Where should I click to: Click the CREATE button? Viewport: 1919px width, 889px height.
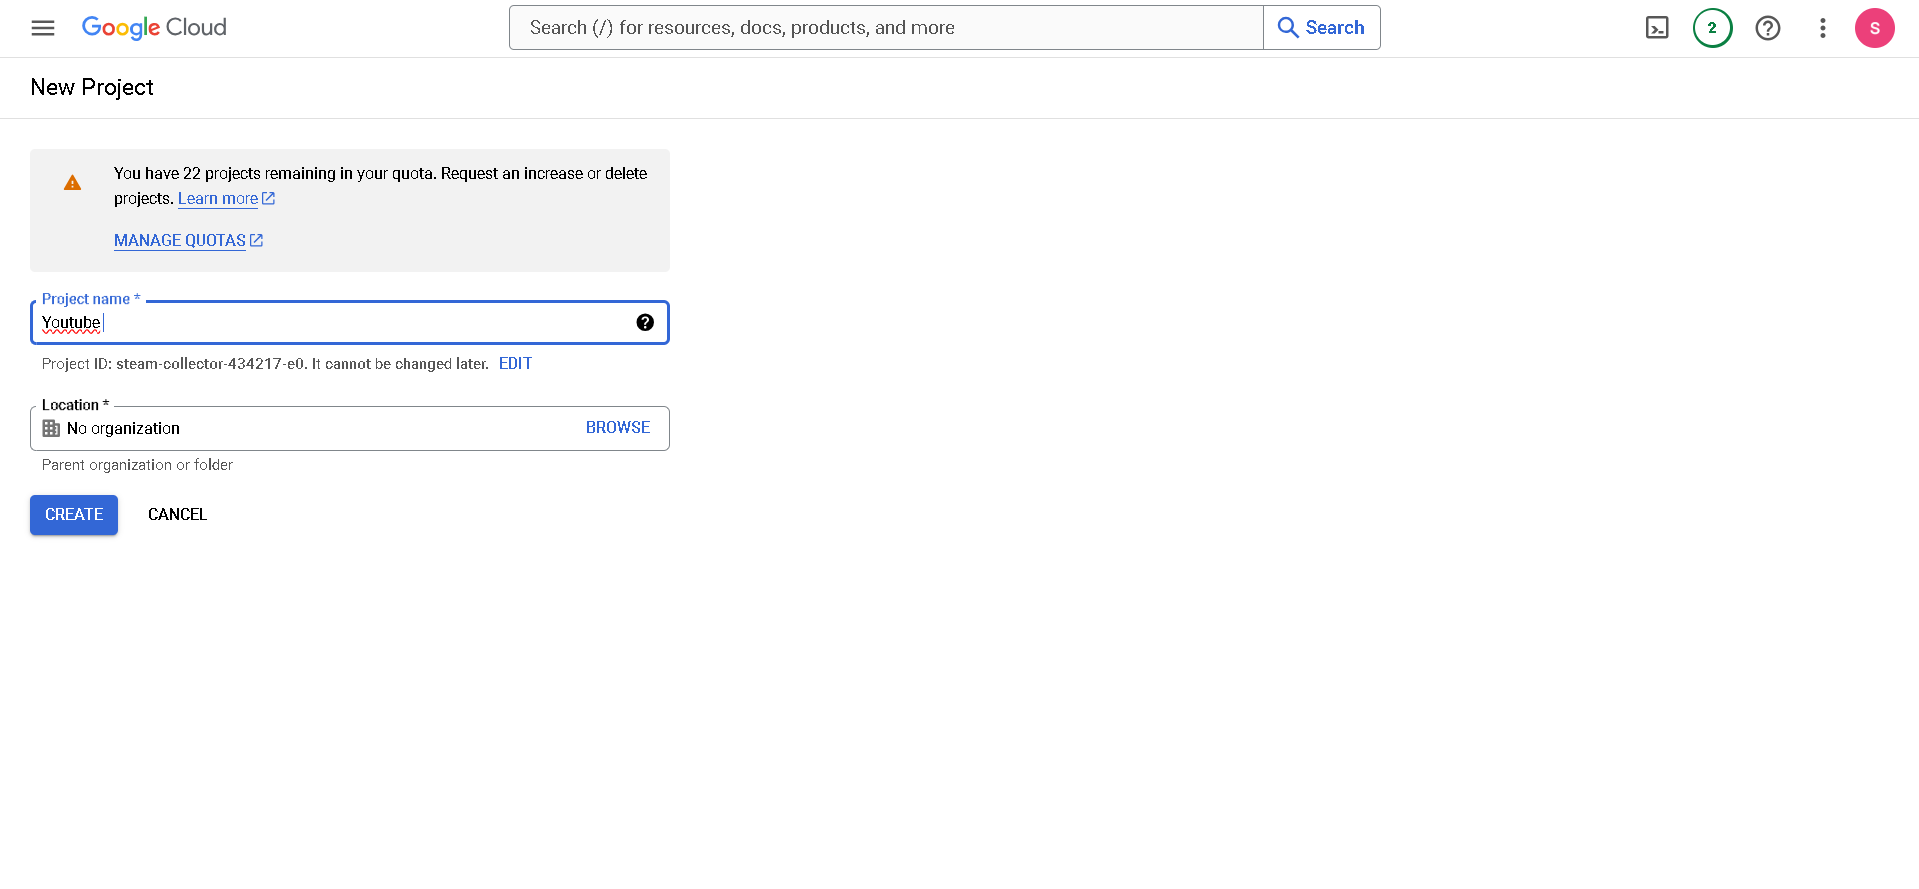[74, 515]
